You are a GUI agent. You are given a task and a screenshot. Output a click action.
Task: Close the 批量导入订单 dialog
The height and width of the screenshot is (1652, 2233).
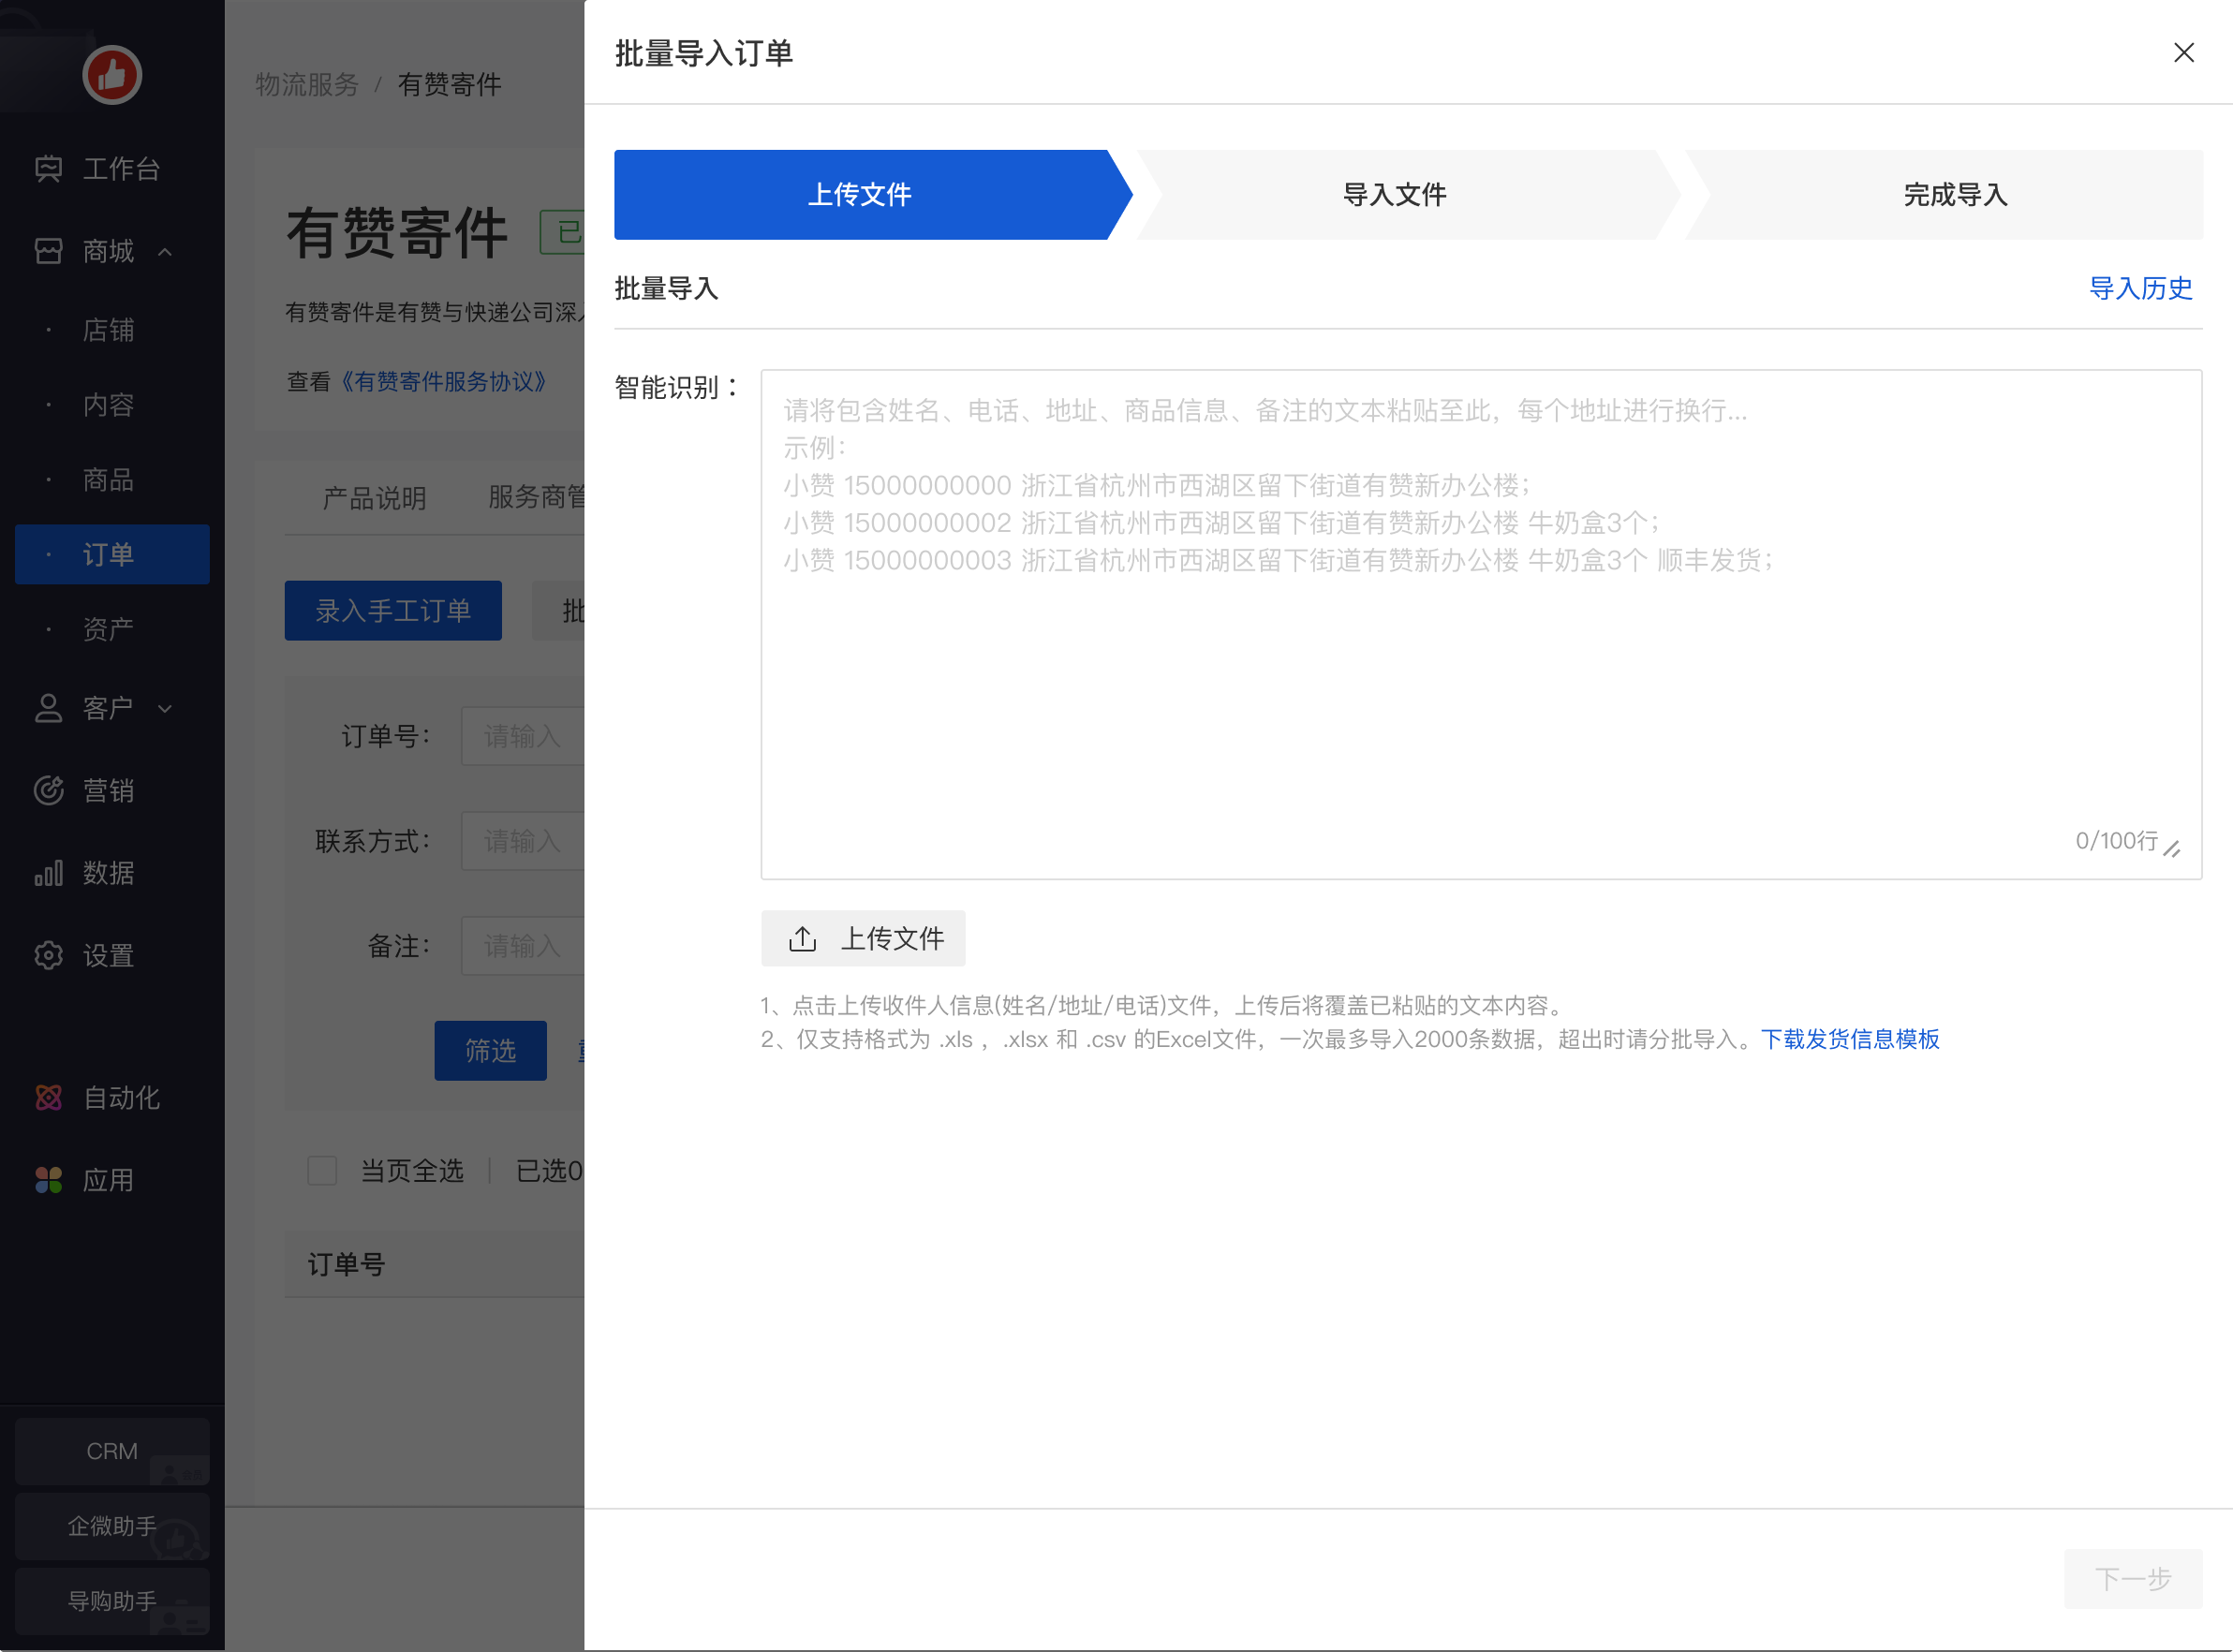click(x=2183, y=53)
